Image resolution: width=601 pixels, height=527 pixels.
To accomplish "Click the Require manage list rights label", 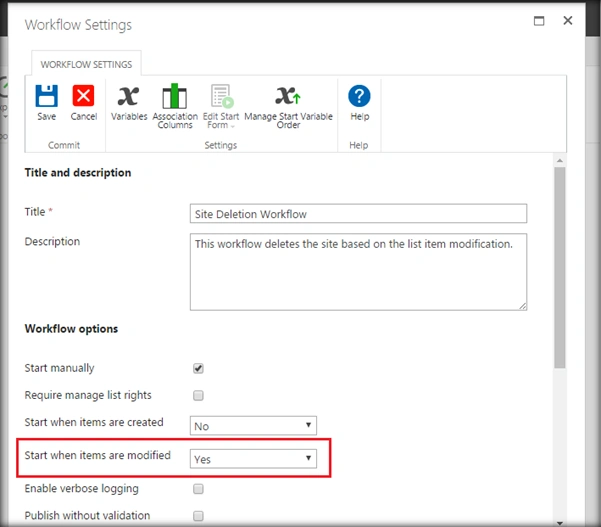I will click(x=88, y=395).
